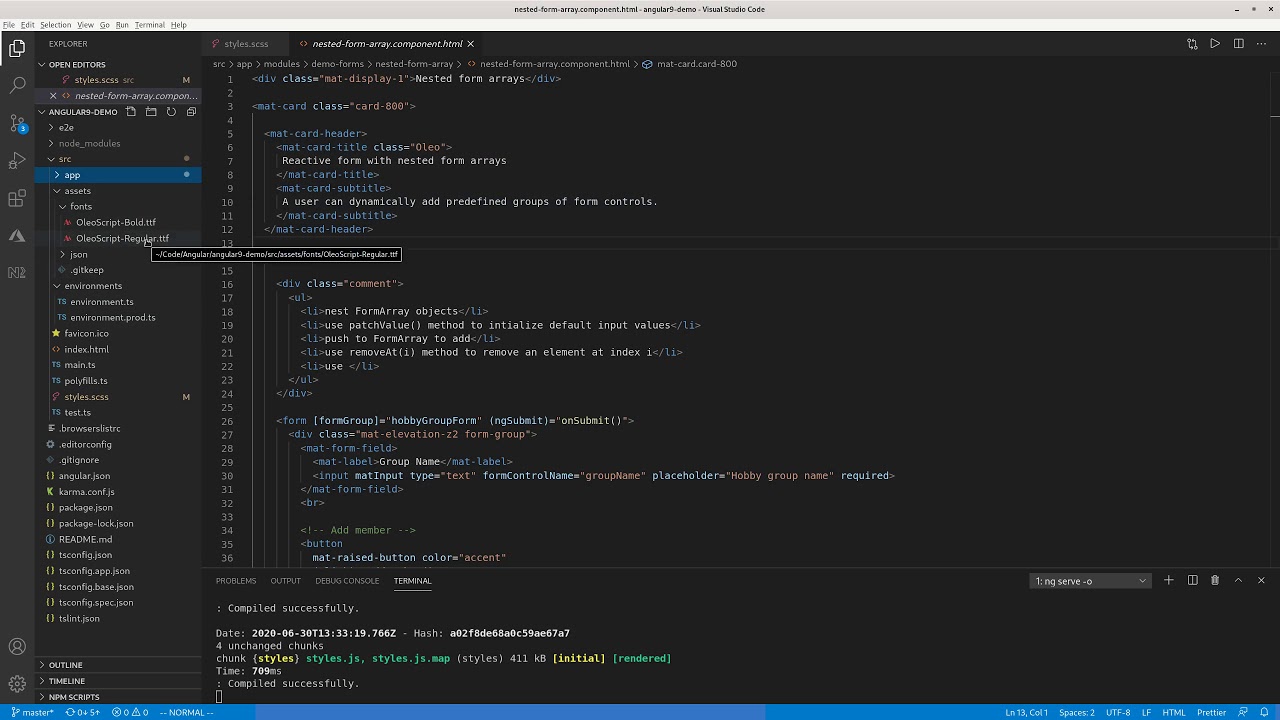Open the NX Console activity bar icon

click(17, 272)
